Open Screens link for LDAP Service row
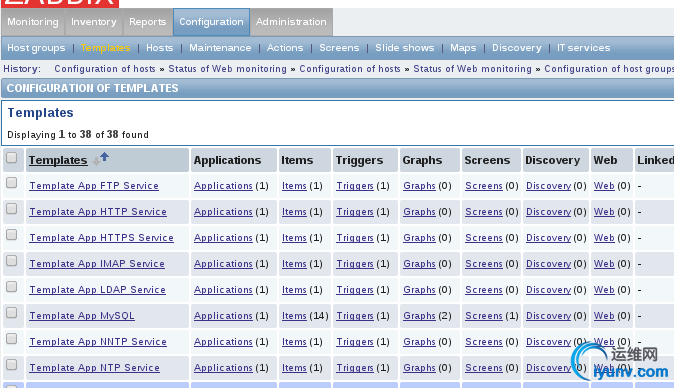 (484, 290)
